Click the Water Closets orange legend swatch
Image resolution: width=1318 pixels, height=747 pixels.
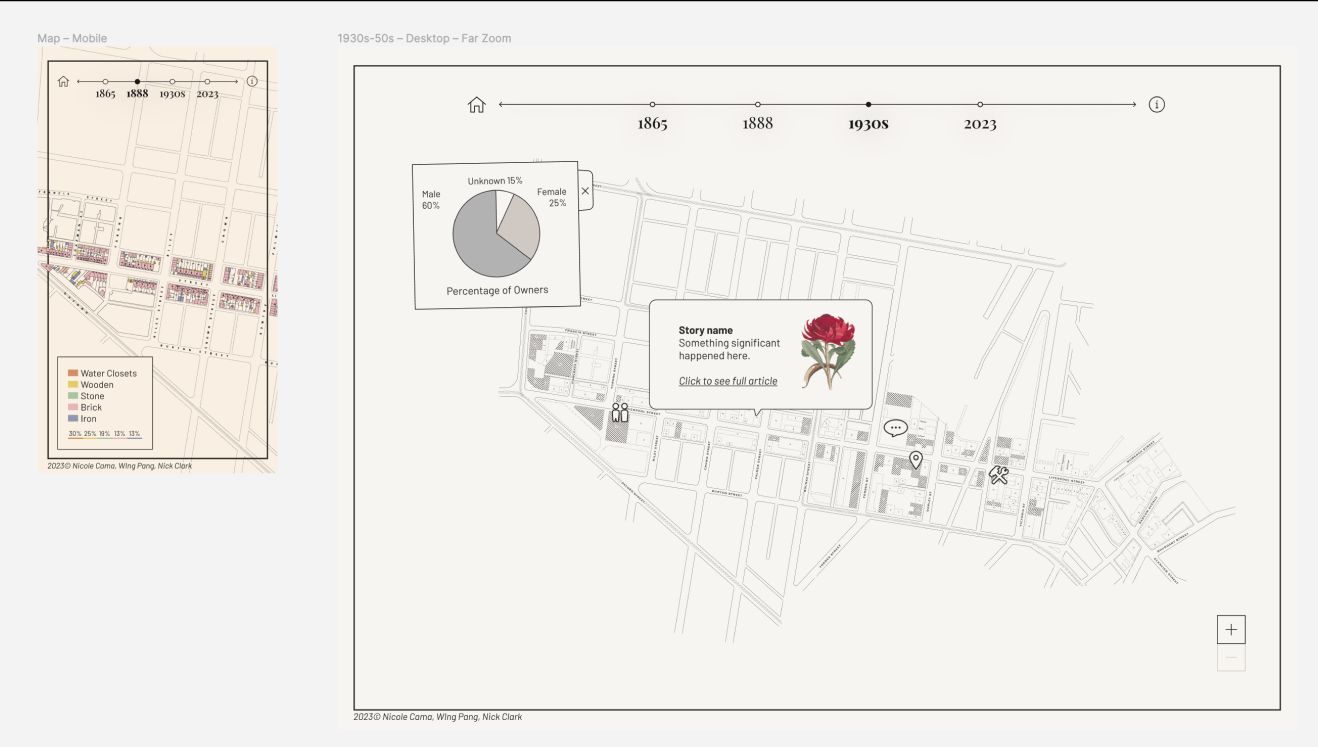click(x=73, y=372)
